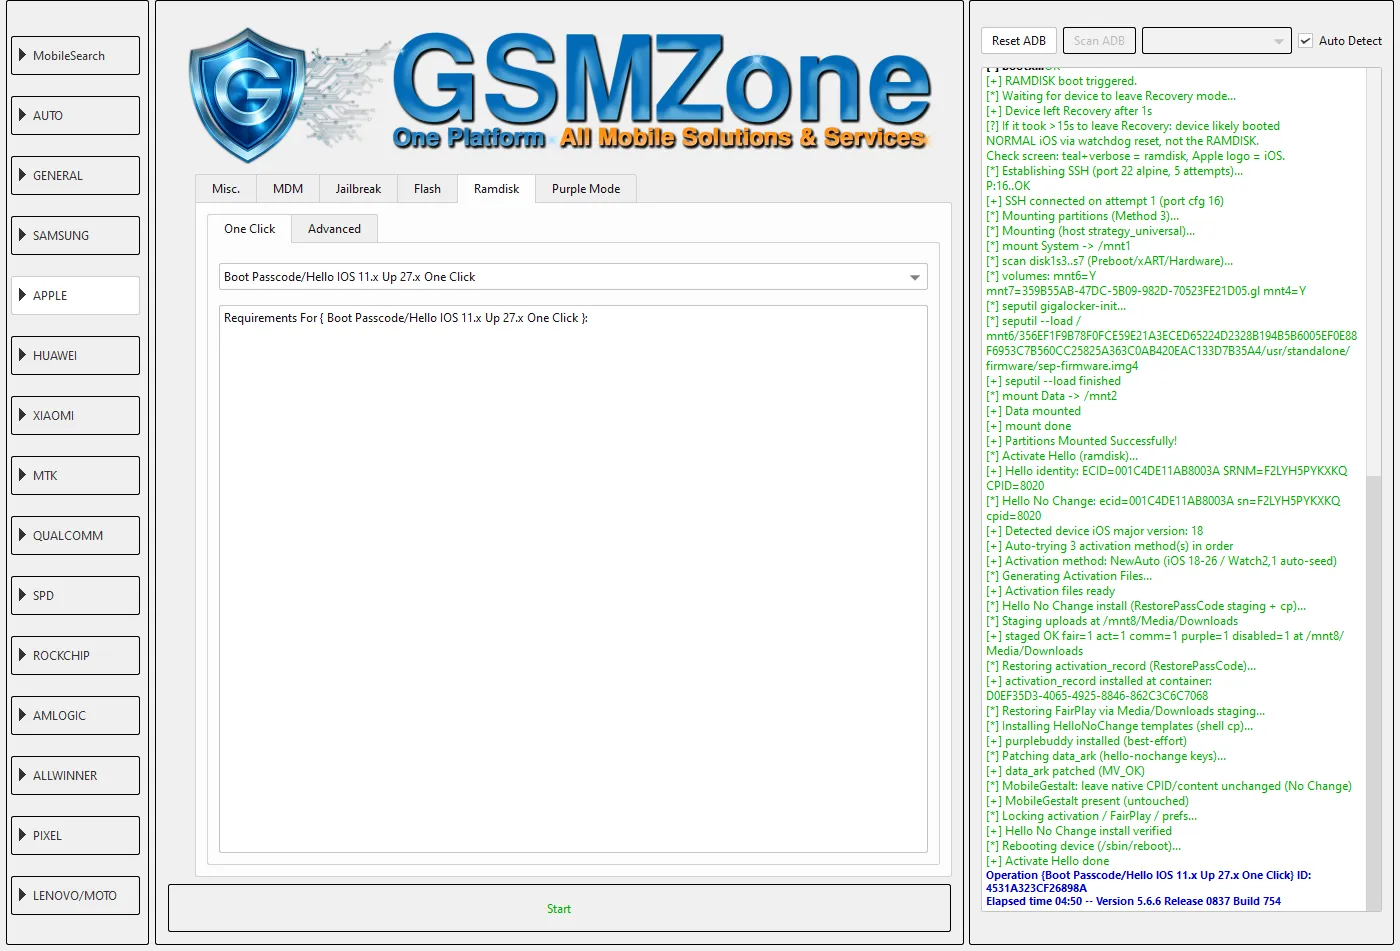Select the Advanced sub-tab
The width and height of the screenshot is (1400, 951).
click(x=334, y=229)
